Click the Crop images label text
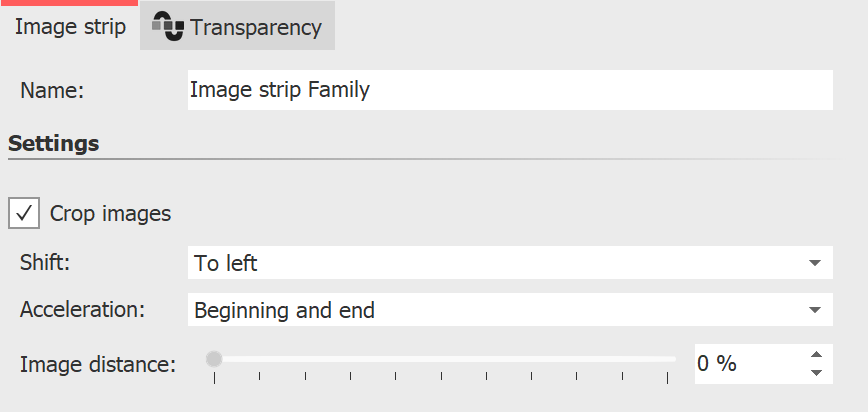This screenshot has width=868, height=412. pos(110,213)
